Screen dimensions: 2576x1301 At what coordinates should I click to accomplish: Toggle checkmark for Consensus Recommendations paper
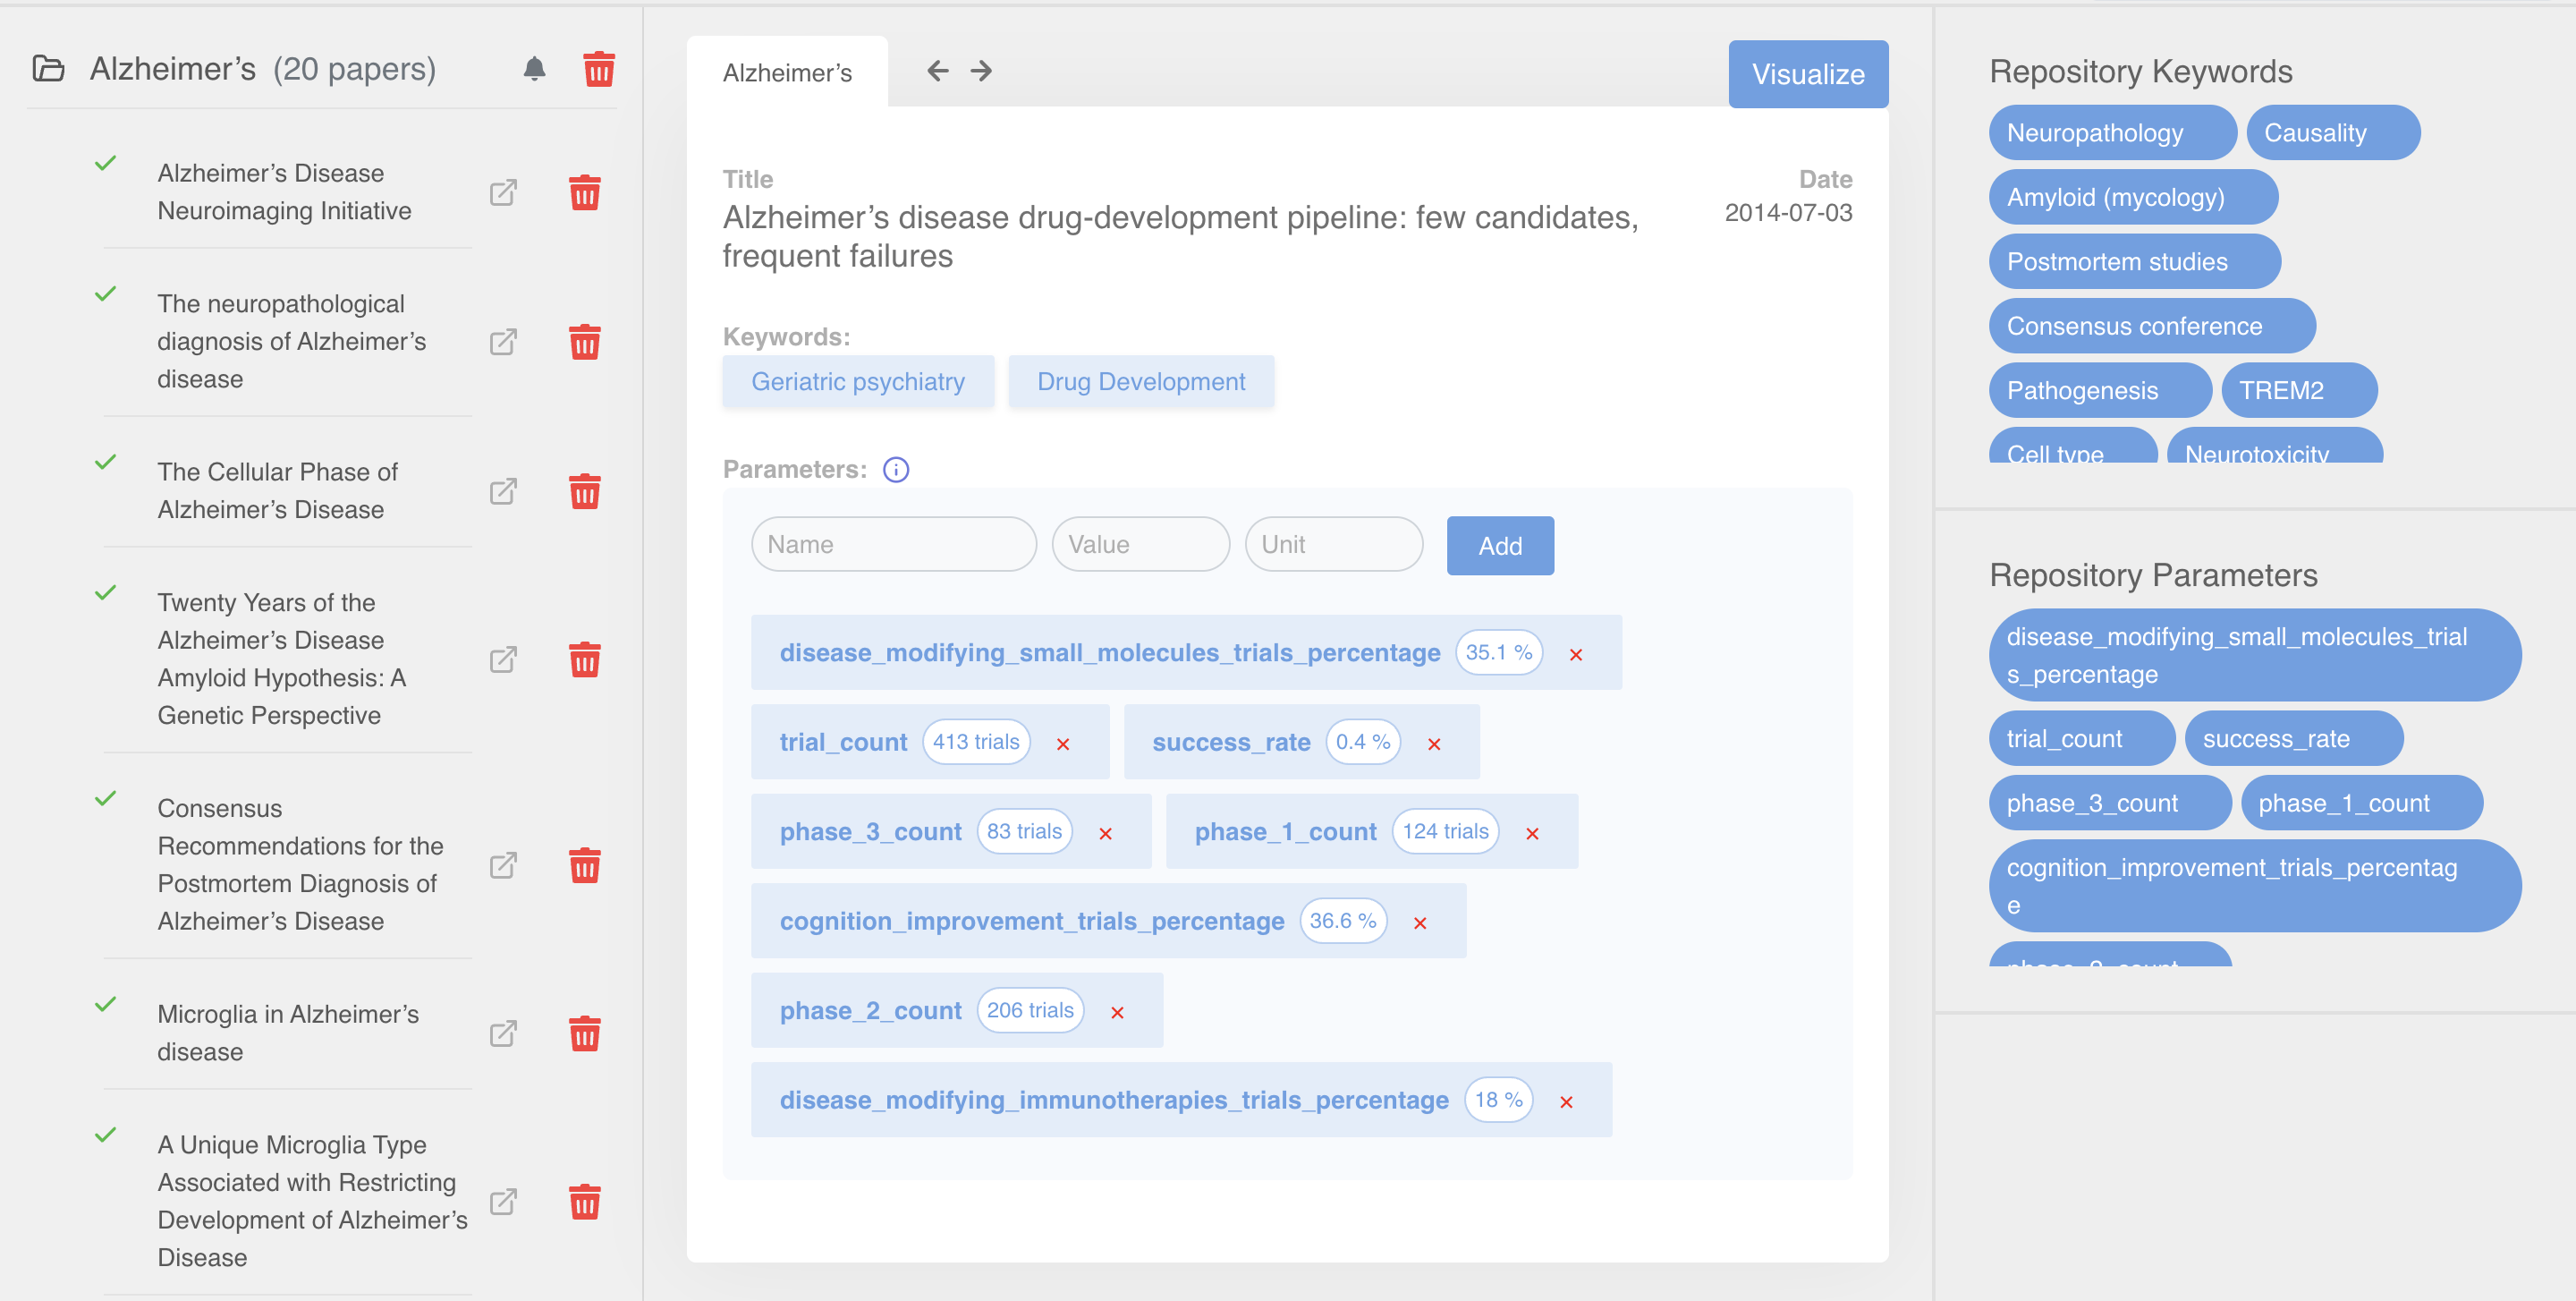click(x=105, y=798)
